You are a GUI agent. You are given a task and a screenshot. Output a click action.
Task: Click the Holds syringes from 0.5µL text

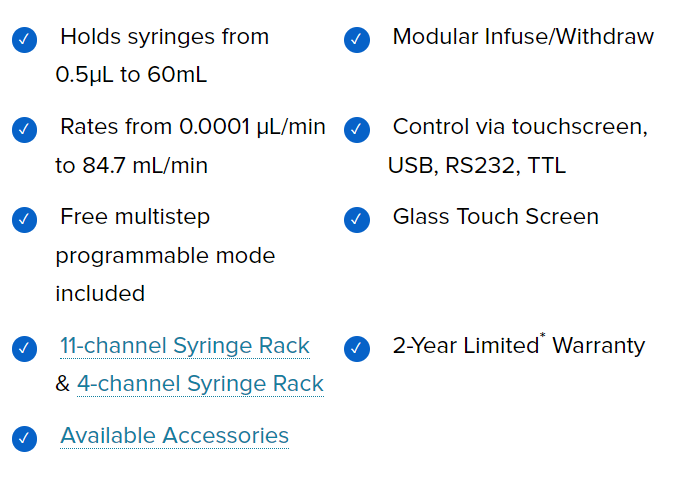click(x=162, y=56)
